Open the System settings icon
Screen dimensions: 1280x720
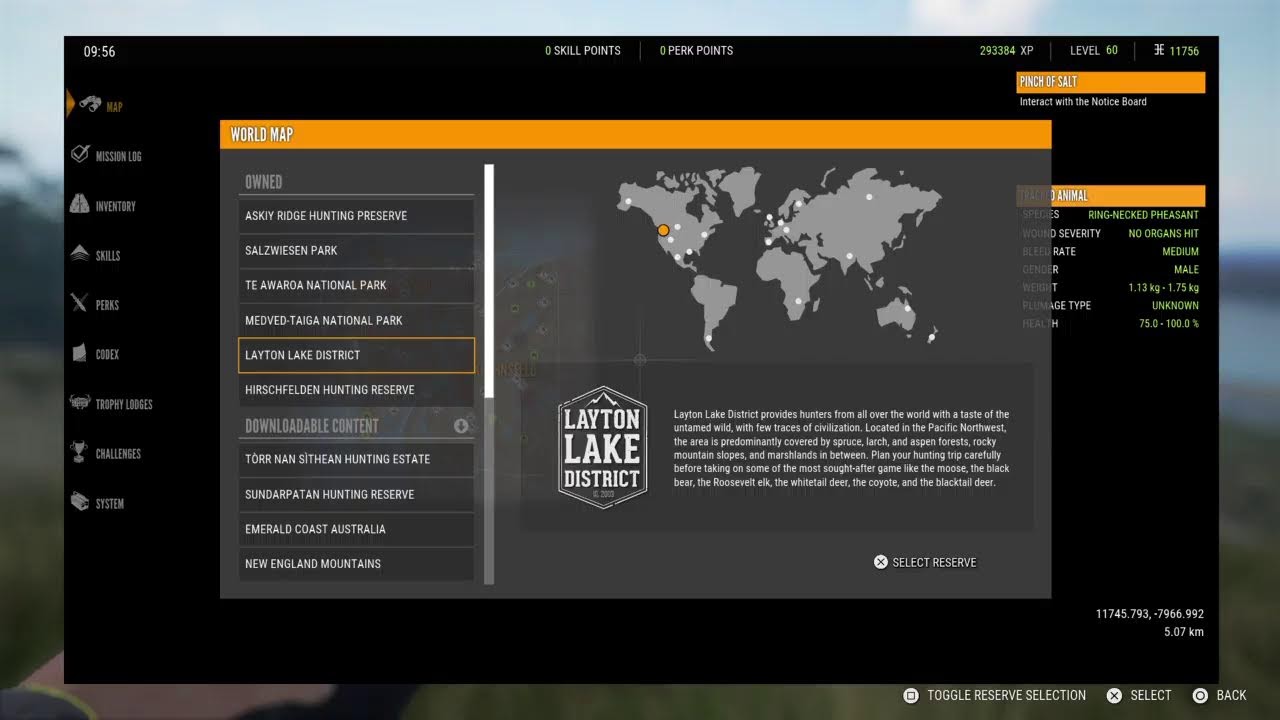(80, 503)
